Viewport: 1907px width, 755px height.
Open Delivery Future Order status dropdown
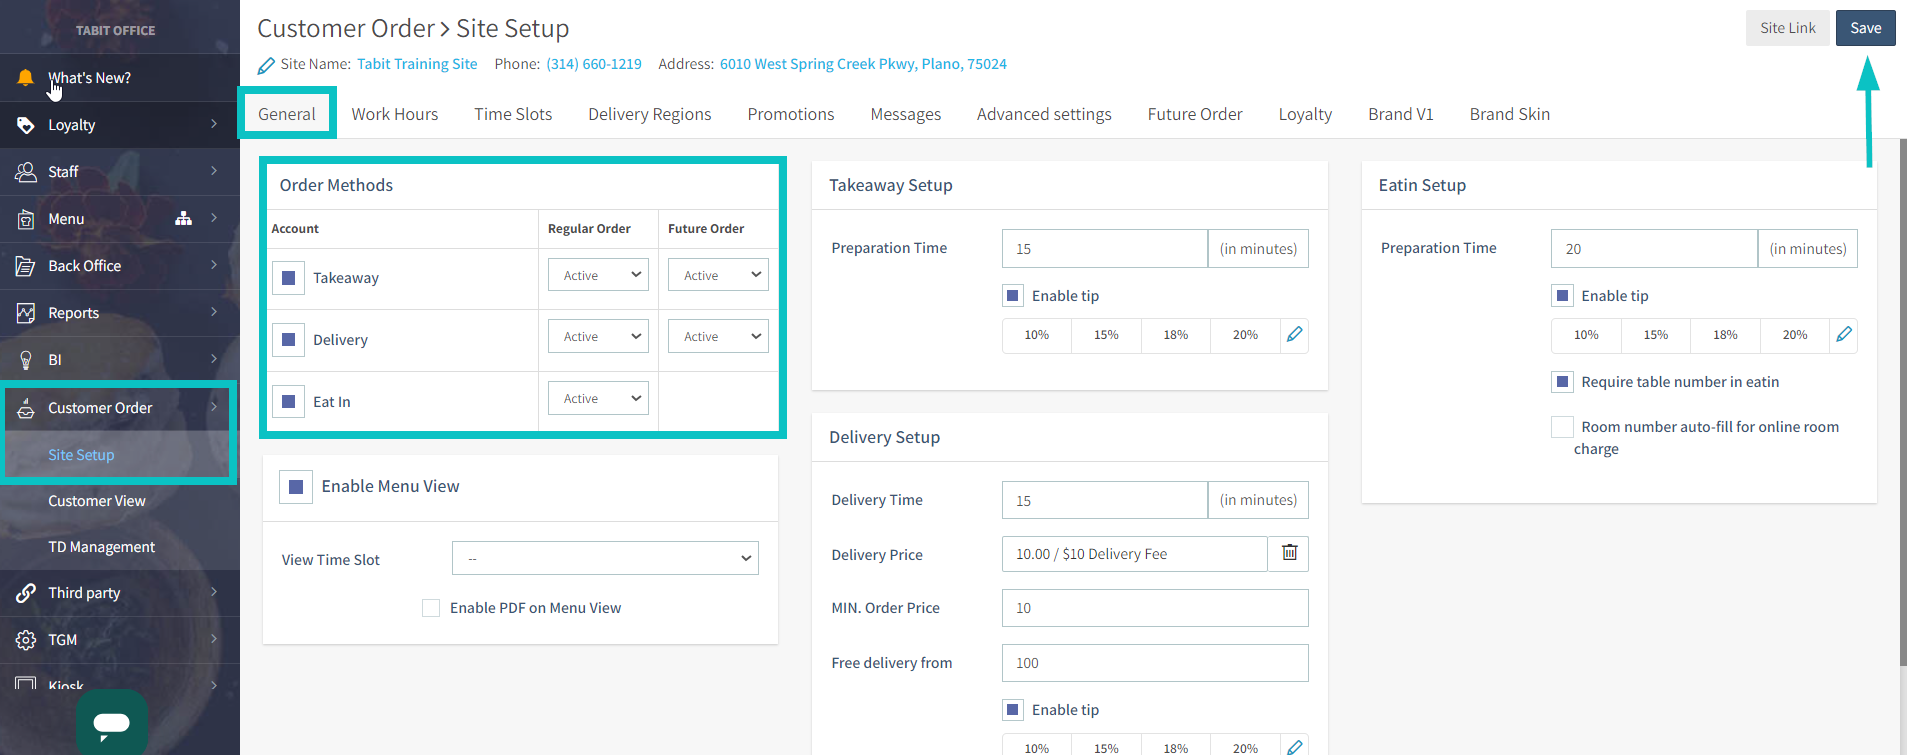pyautogui.click(x=718, y=336)
